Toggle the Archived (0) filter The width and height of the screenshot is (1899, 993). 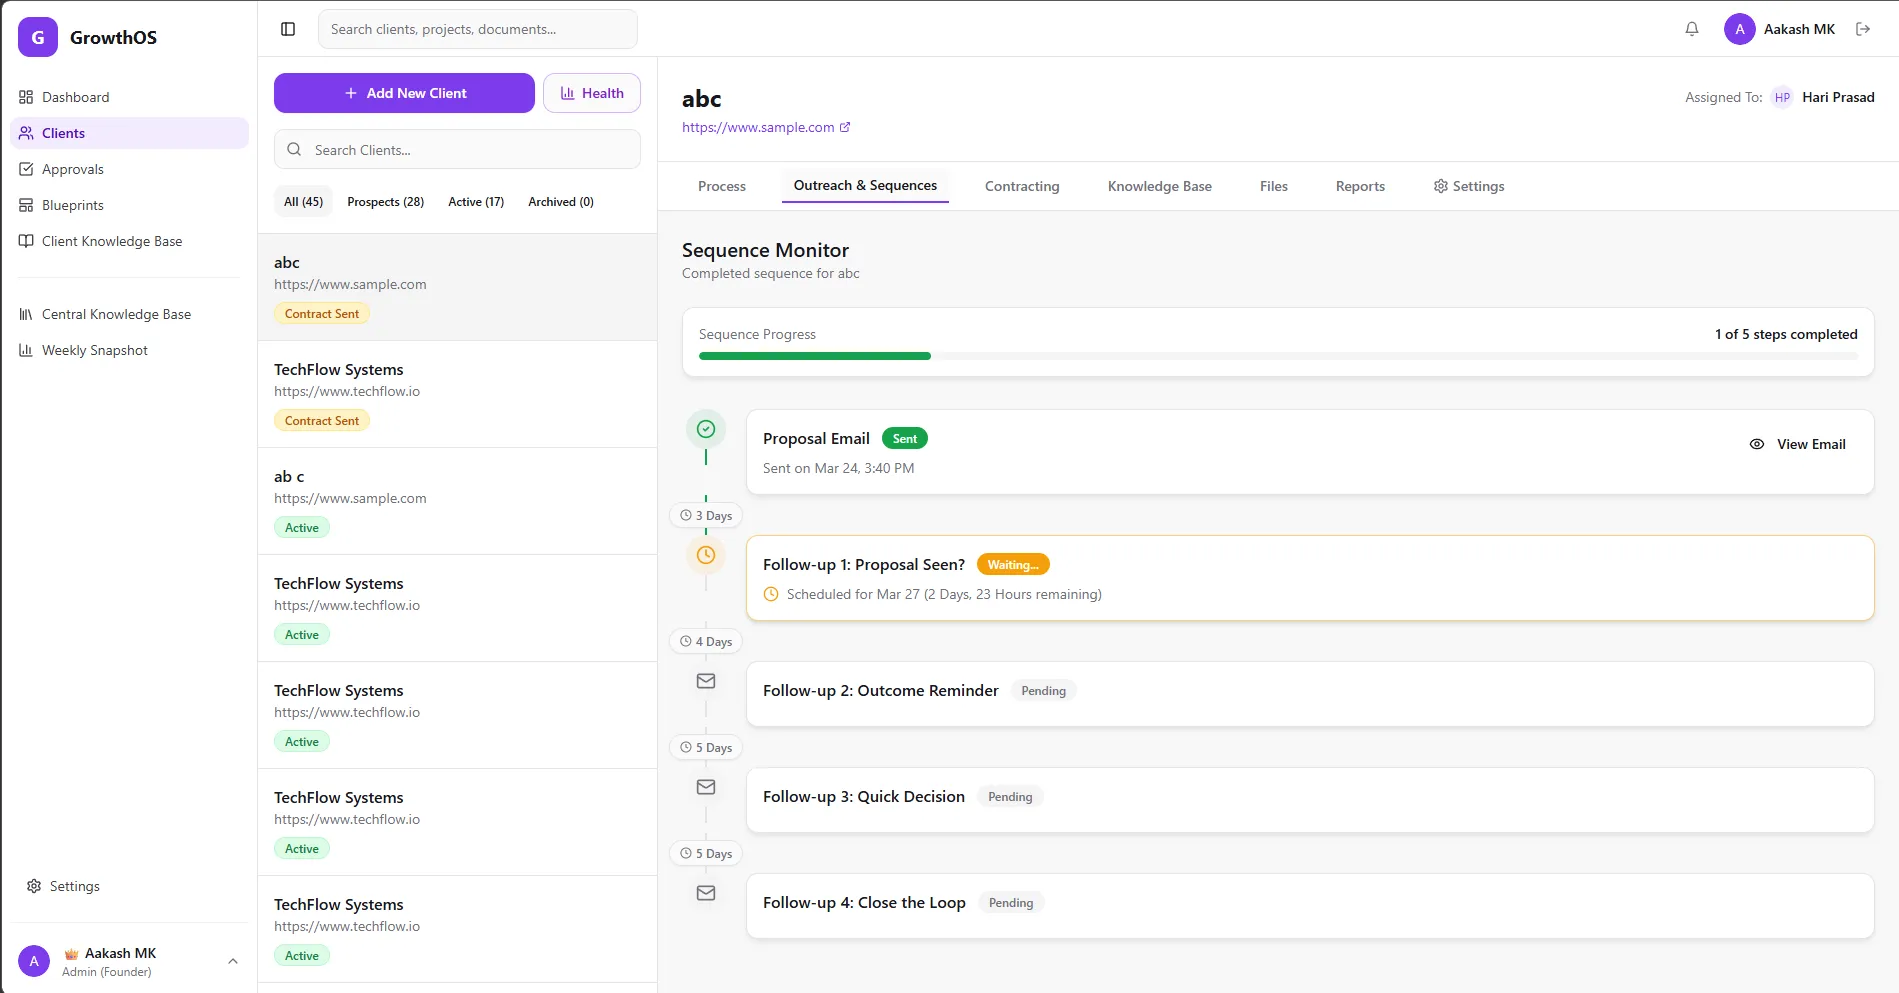click(x=560, y=201)
